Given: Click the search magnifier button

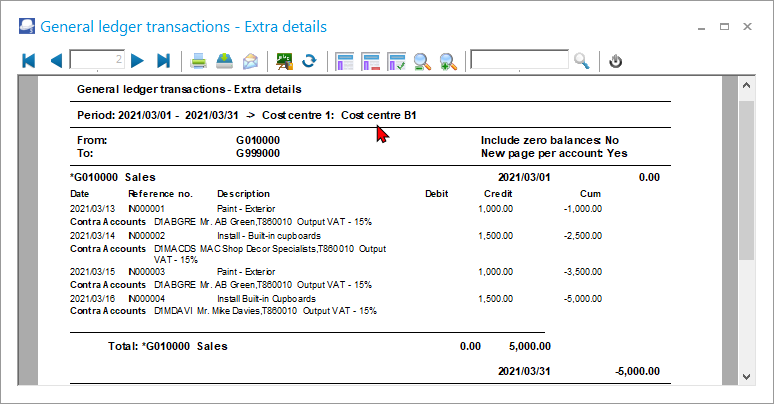Looking at the screenshot, I should 582,61.
